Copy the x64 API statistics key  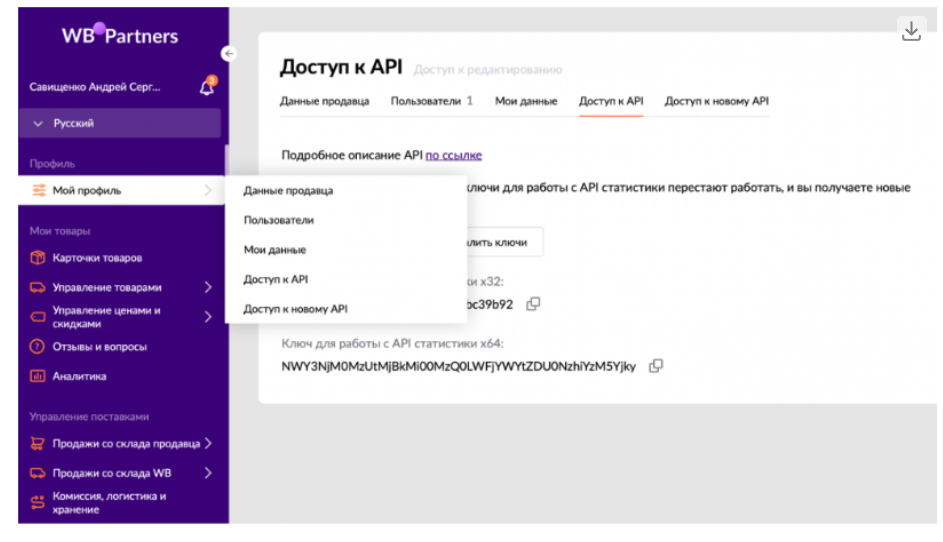click(656, 366)
